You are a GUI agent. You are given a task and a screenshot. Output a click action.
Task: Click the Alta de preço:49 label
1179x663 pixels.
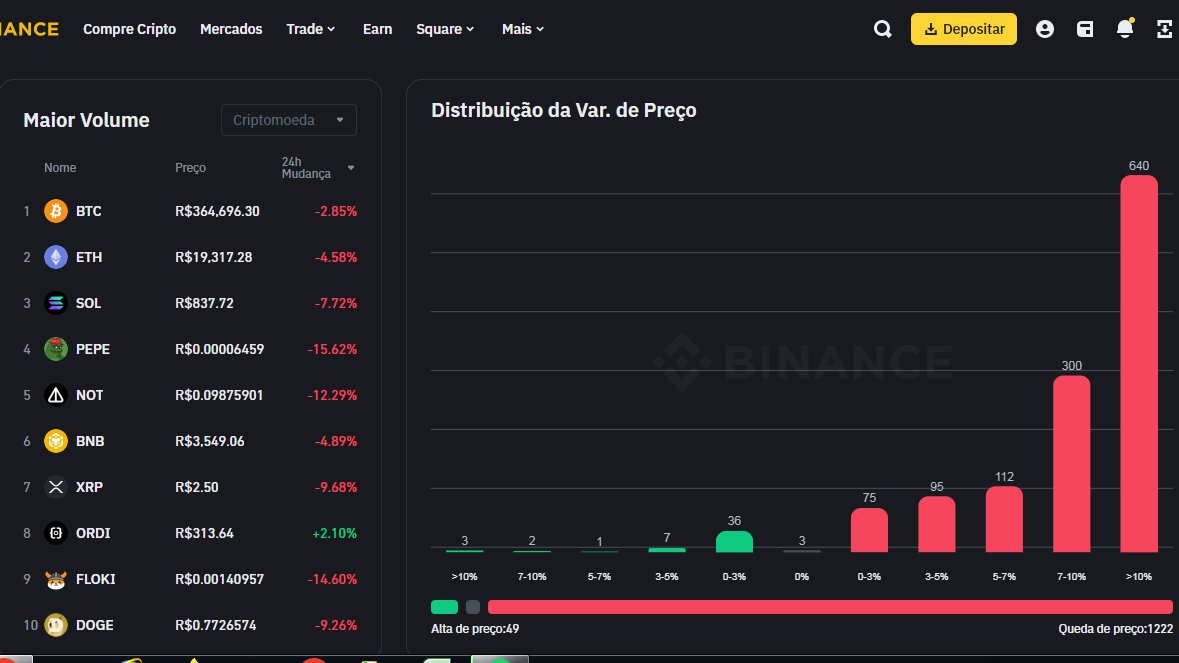point(475,628)
